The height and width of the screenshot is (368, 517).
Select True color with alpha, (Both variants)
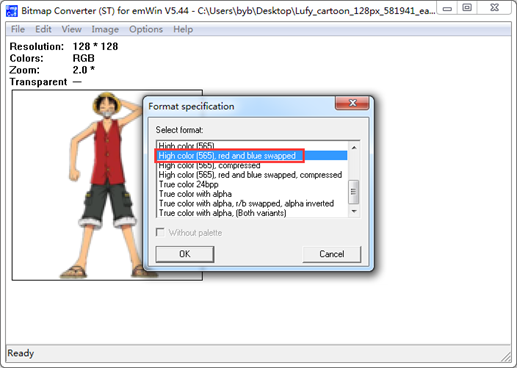(x=222, y=213)
